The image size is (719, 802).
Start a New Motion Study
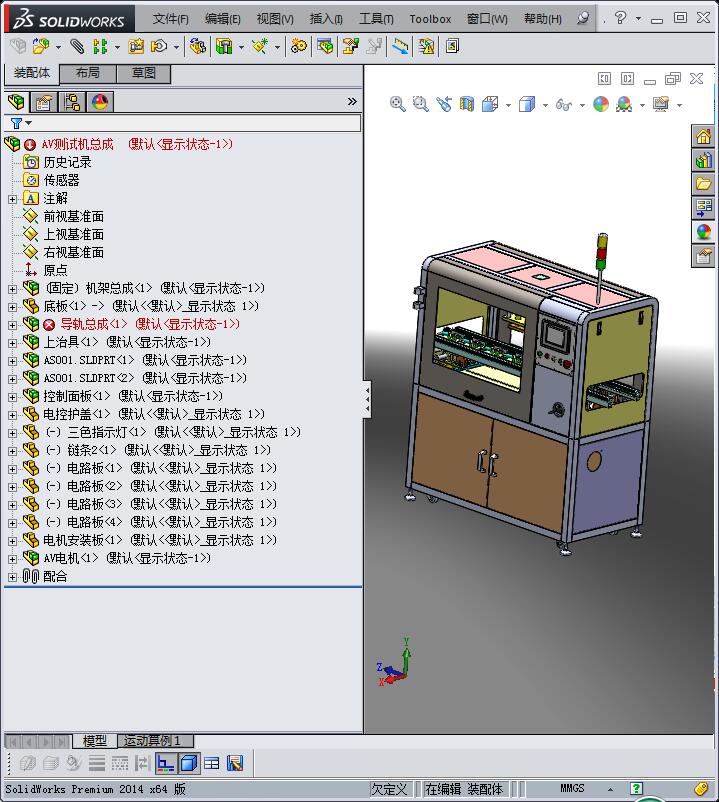click(299, 47)
